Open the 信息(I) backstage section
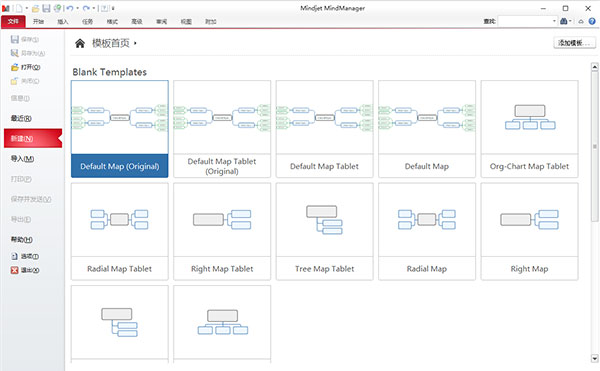 pyautogui.click(x=20, y=98)
